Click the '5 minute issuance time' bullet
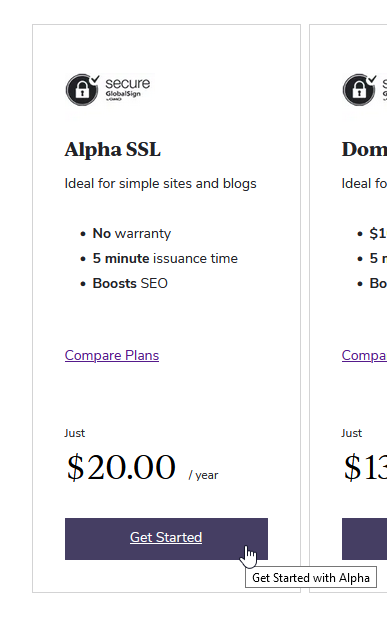The image size is (387, 629). pos(165,258)
